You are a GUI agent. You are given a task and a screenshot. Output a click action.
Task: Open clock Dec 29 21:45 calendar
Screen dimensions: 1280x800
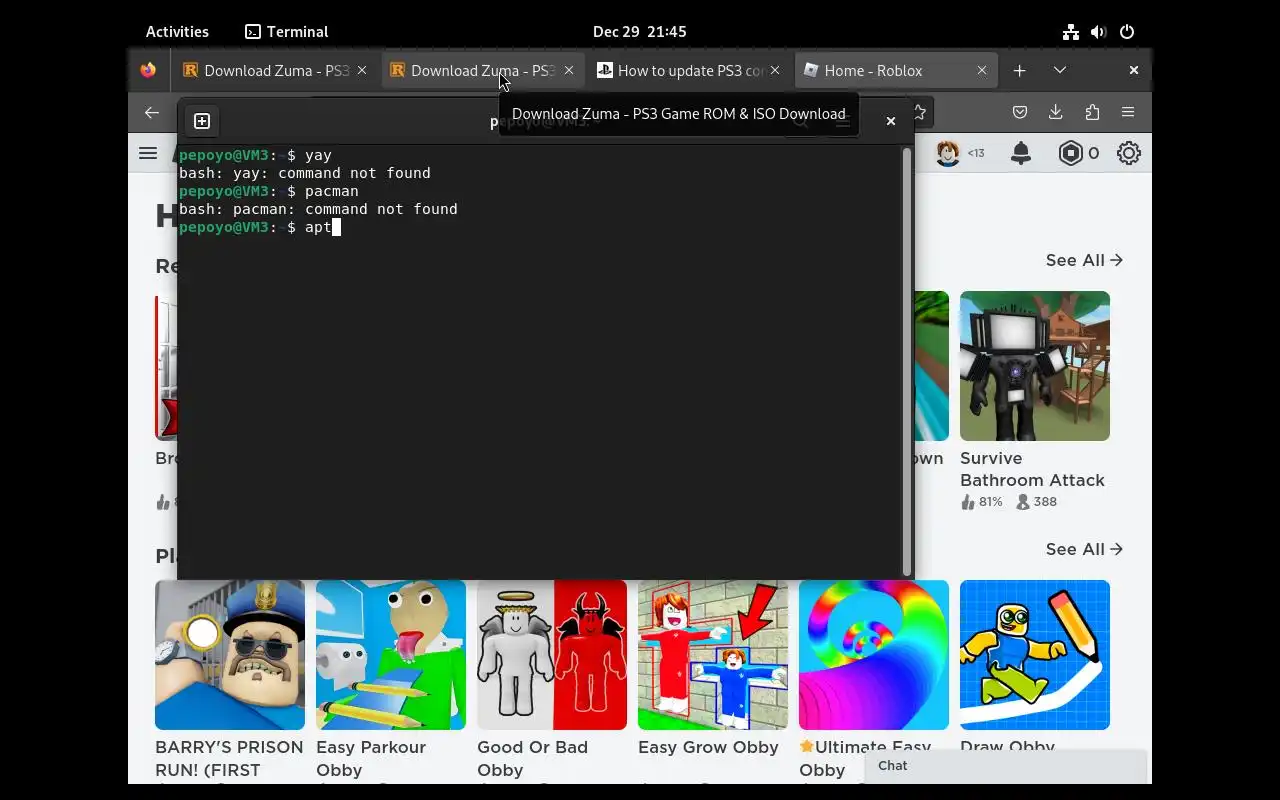pyautogui.click(x=640, y=32)
